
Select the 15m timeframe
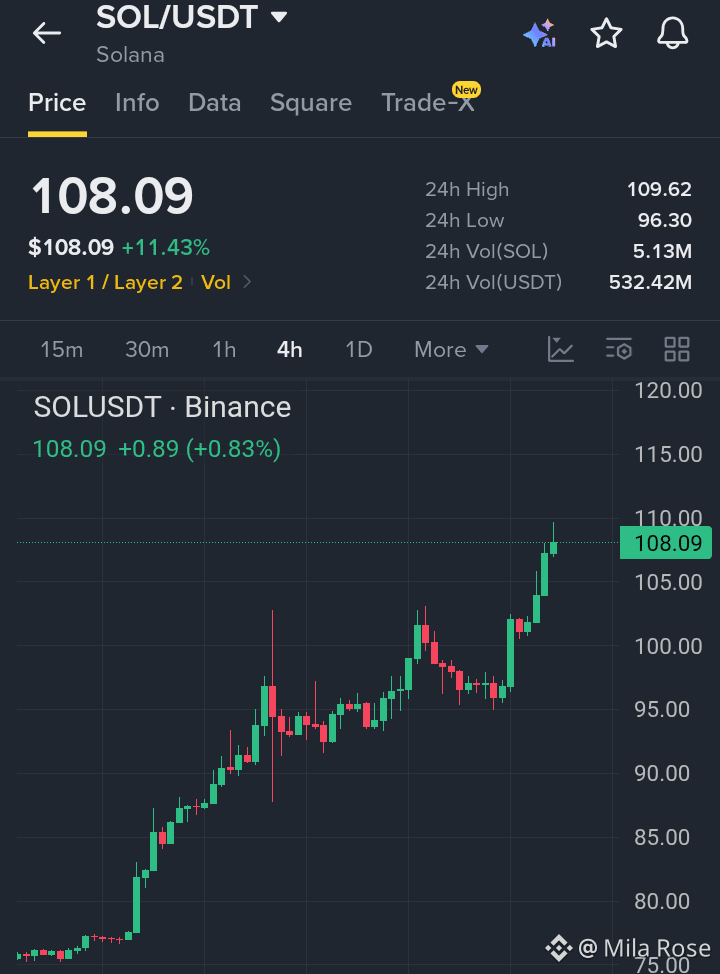pyautogui.click(x=62, y=349)
